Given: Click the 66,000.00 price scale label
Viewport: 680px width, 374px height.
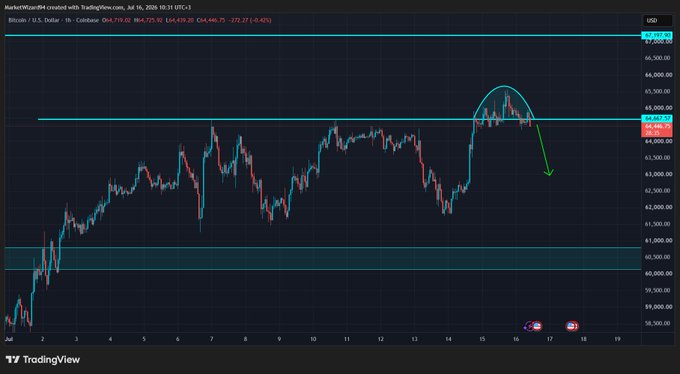Looking at the screenshot, I should coord(659,75).
